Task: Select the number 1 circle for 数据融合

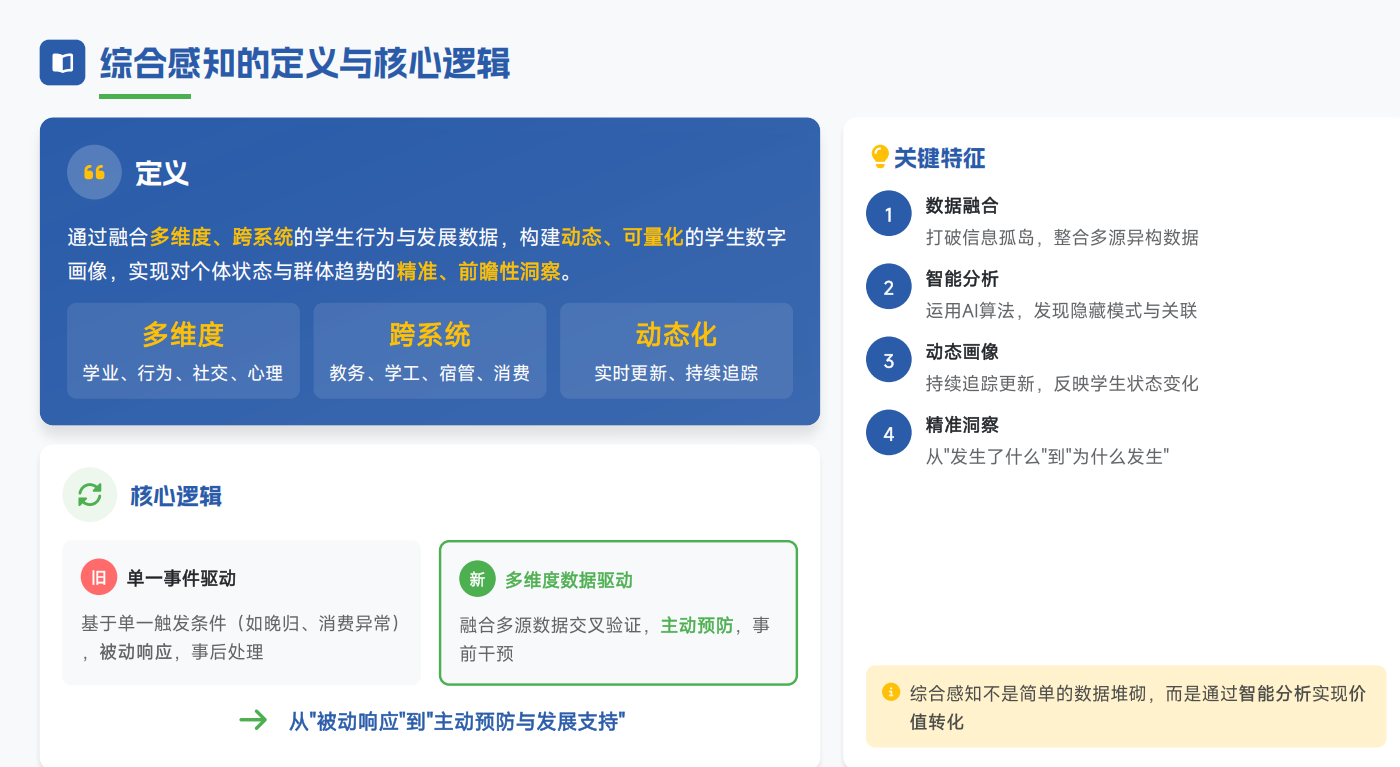Action: [x=888, y=214]
